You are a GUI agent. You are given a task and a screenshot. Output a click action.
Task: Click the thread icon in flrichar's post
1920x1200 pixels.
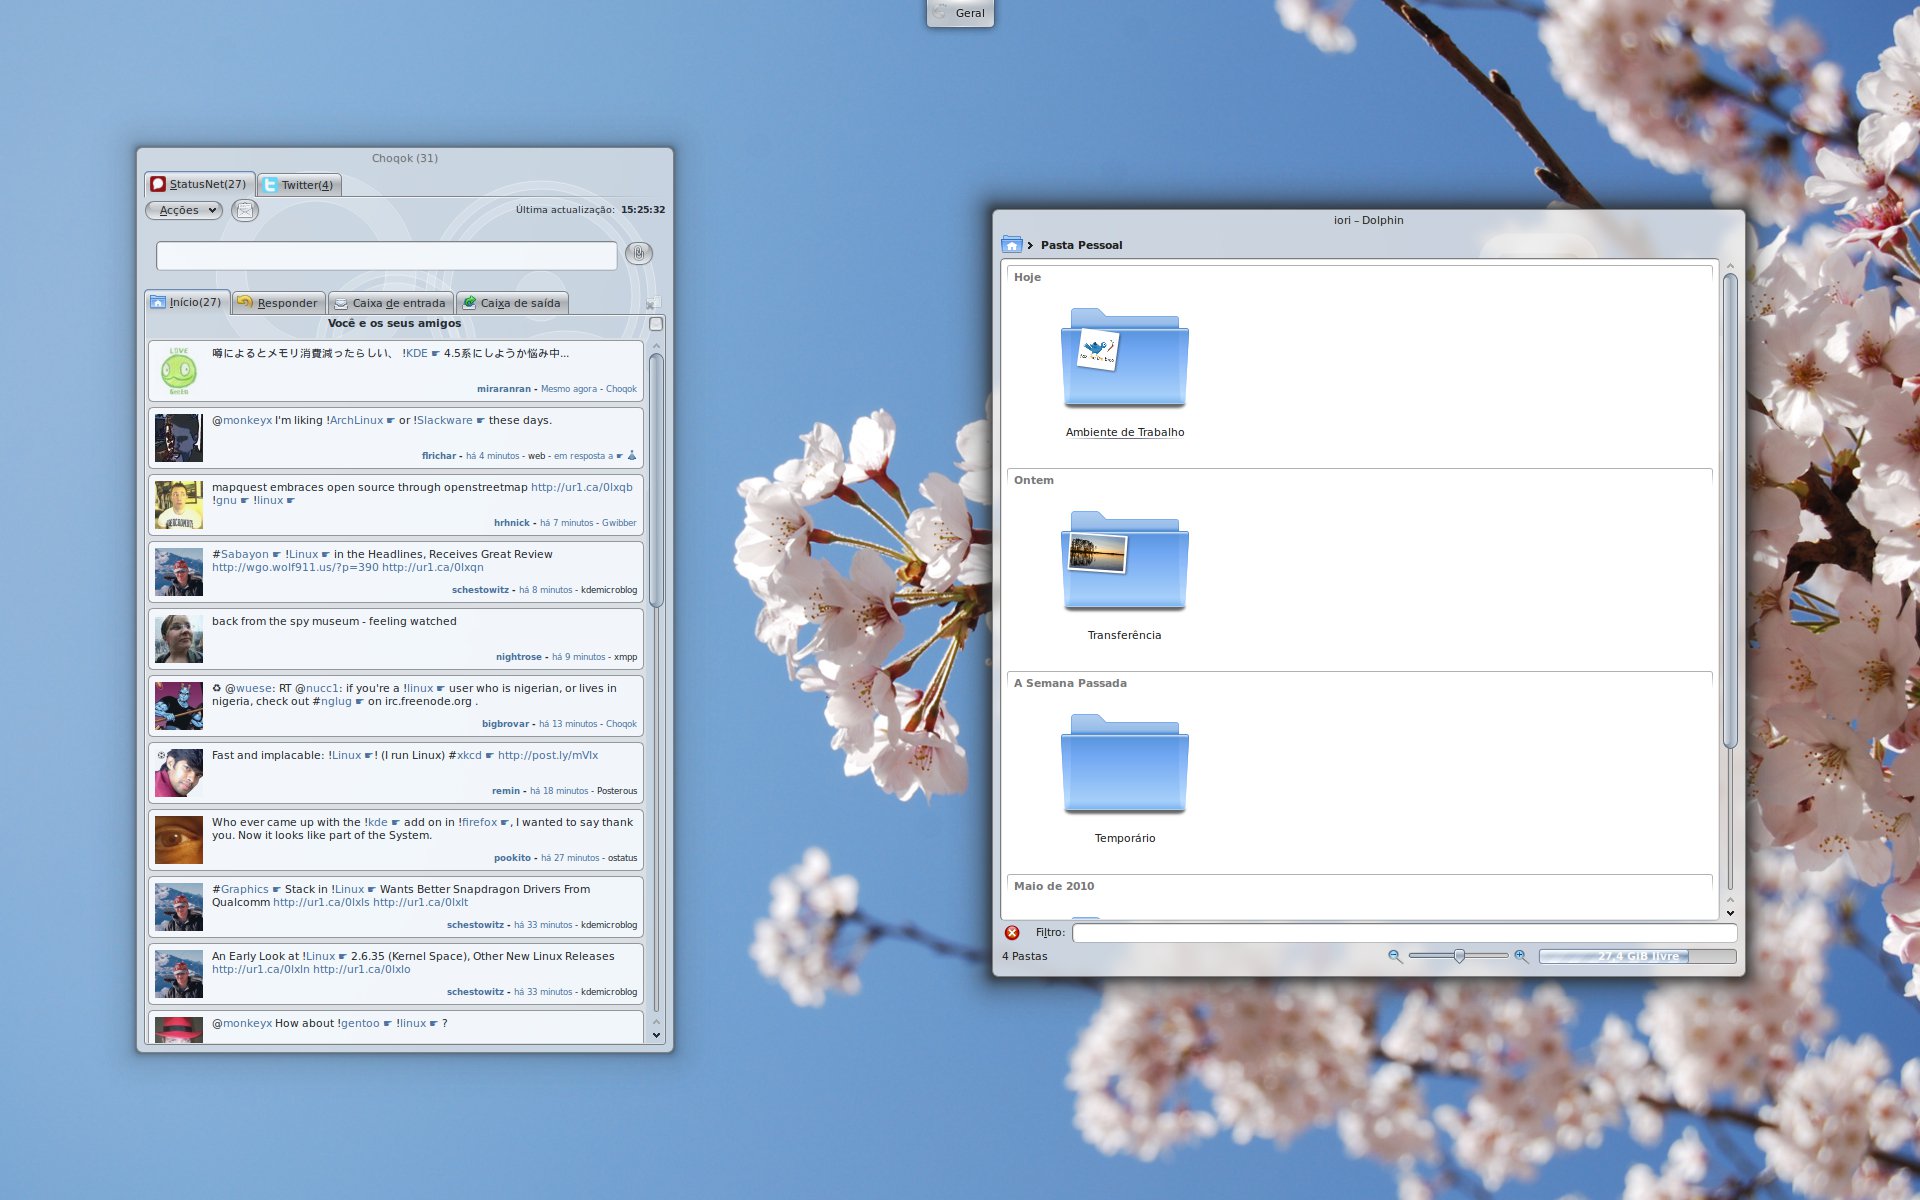coord(632,455)
